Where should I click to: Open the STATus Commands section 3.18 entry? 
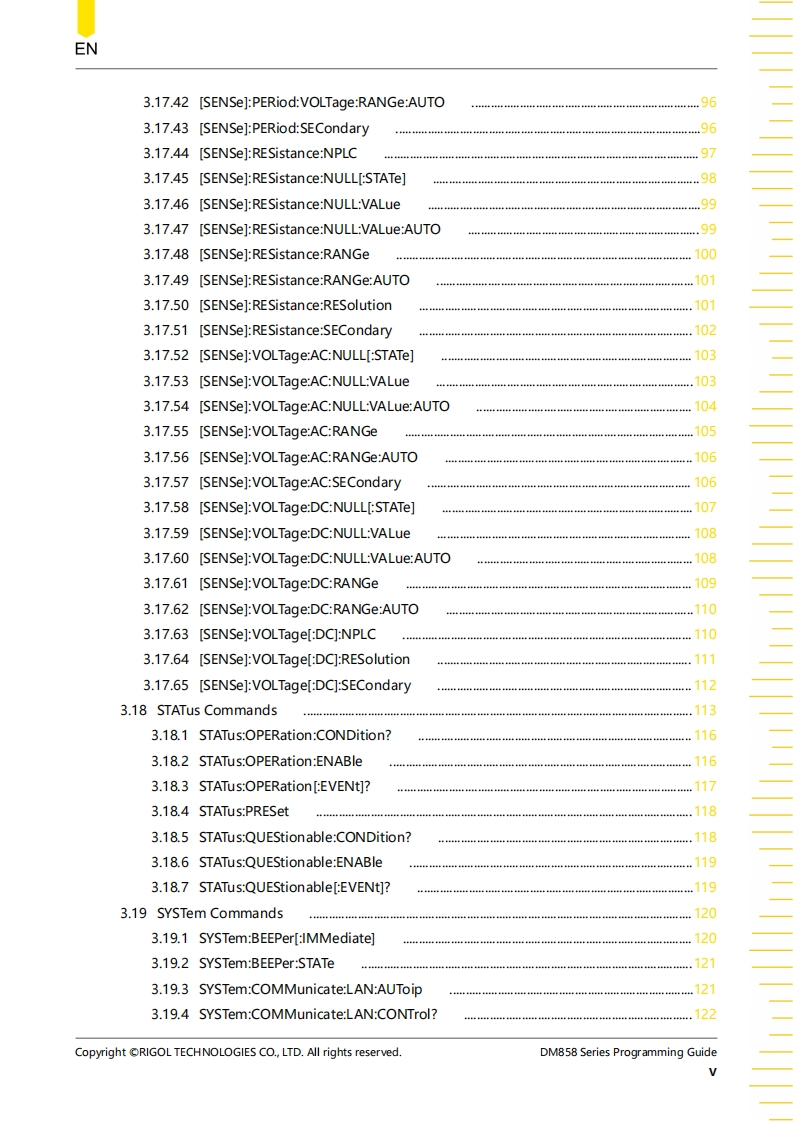click(216, 710)
